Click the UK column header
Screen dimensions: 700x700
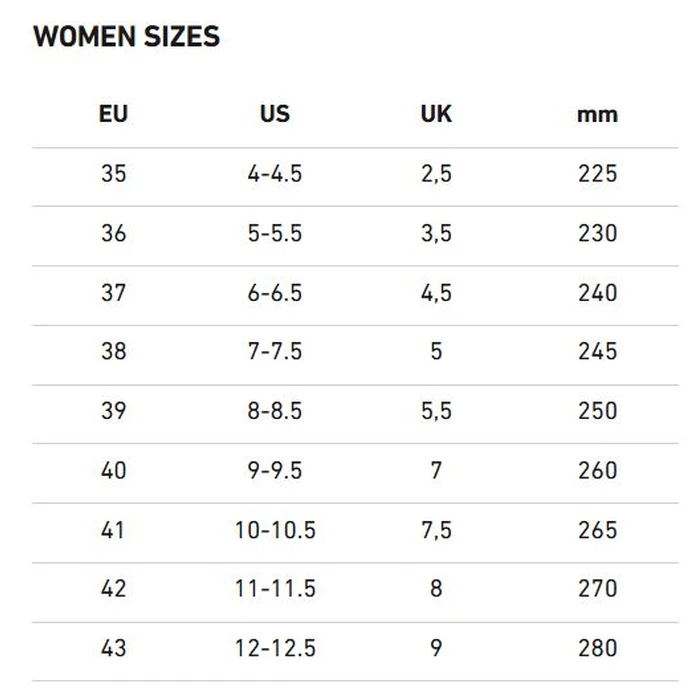pyautogui.click(x=436, y=113)
